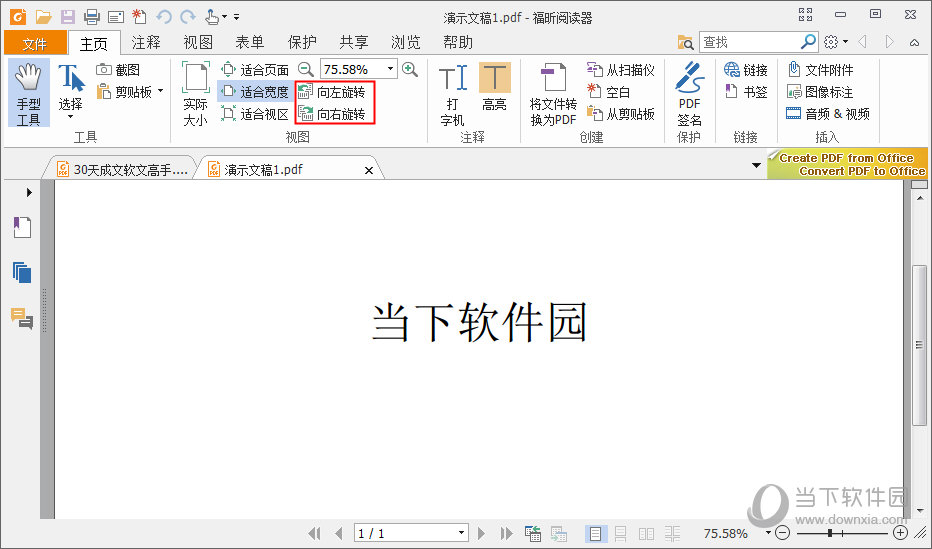This screenshot has width=932, height=549.
Task: Select the Hand tool (手型工具)
Action: (x=29, y=93)
